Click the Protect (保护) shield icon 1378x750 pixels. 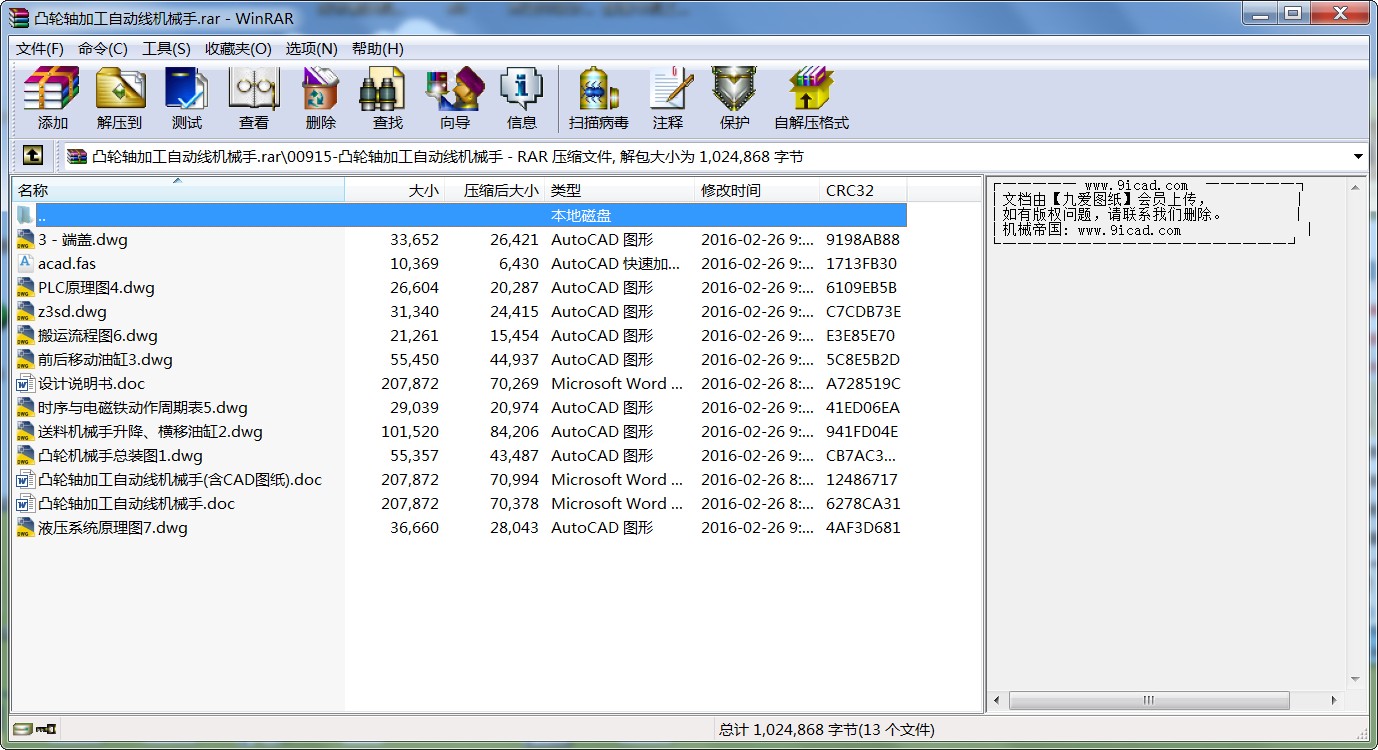tap(734, 98)
